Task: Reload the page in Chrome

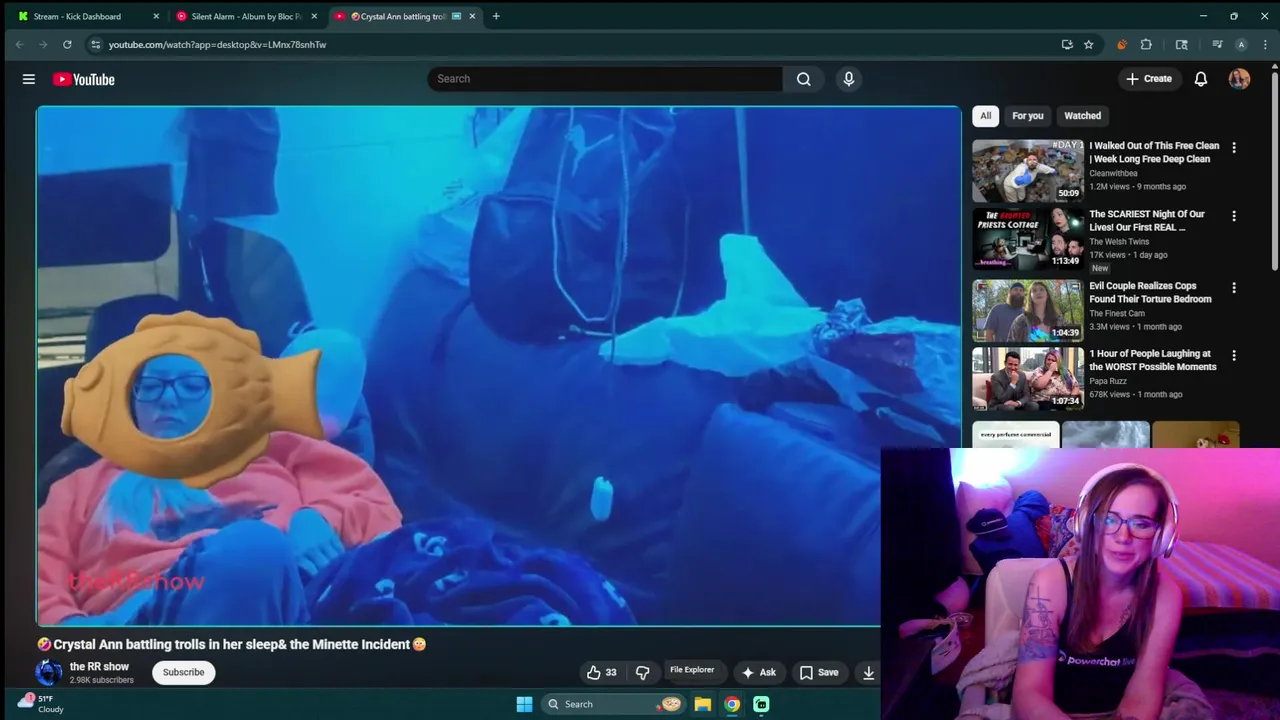Action: point(67,44)
